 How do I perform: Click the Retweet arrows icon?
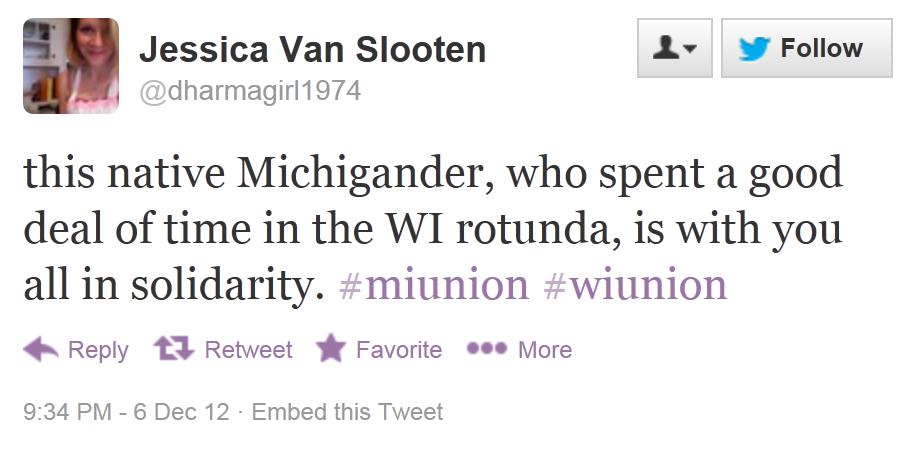tap(174, 348)
